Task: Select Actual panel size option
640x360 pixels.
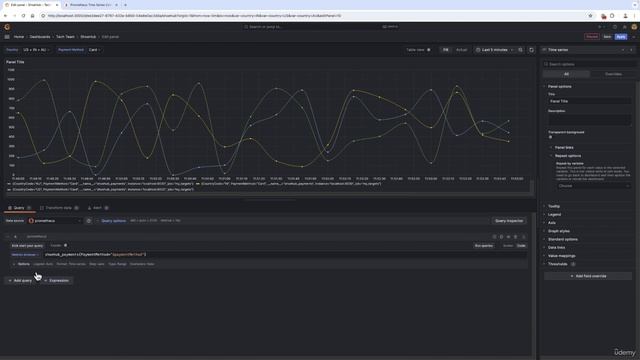Action: pyautogui.click(x=461, y=50)
